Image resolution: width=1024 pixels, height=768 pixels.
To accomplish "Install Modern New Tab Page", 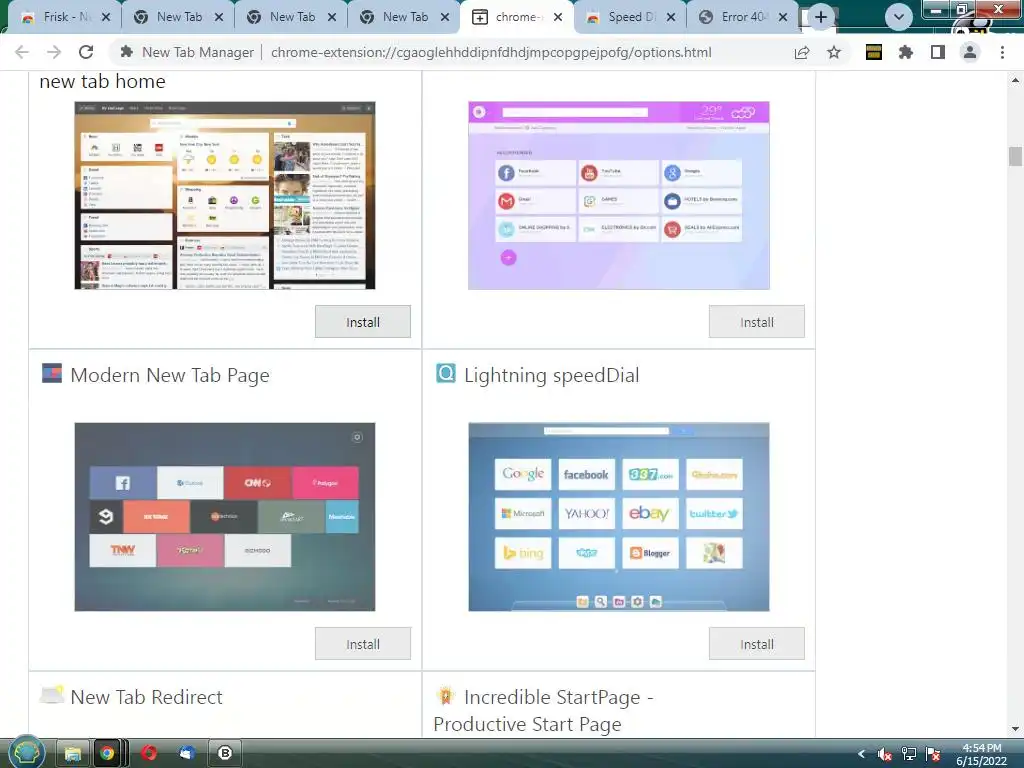I will point(362,644).
